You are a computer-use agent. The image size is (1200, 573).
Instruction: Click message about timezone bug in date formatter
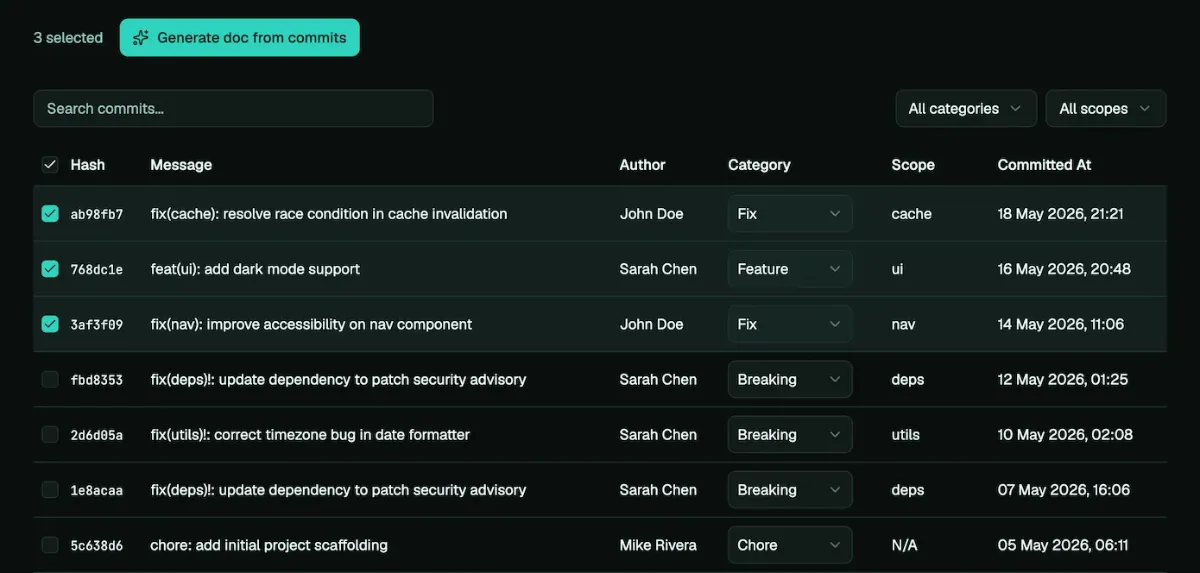(x=310, y=435)
